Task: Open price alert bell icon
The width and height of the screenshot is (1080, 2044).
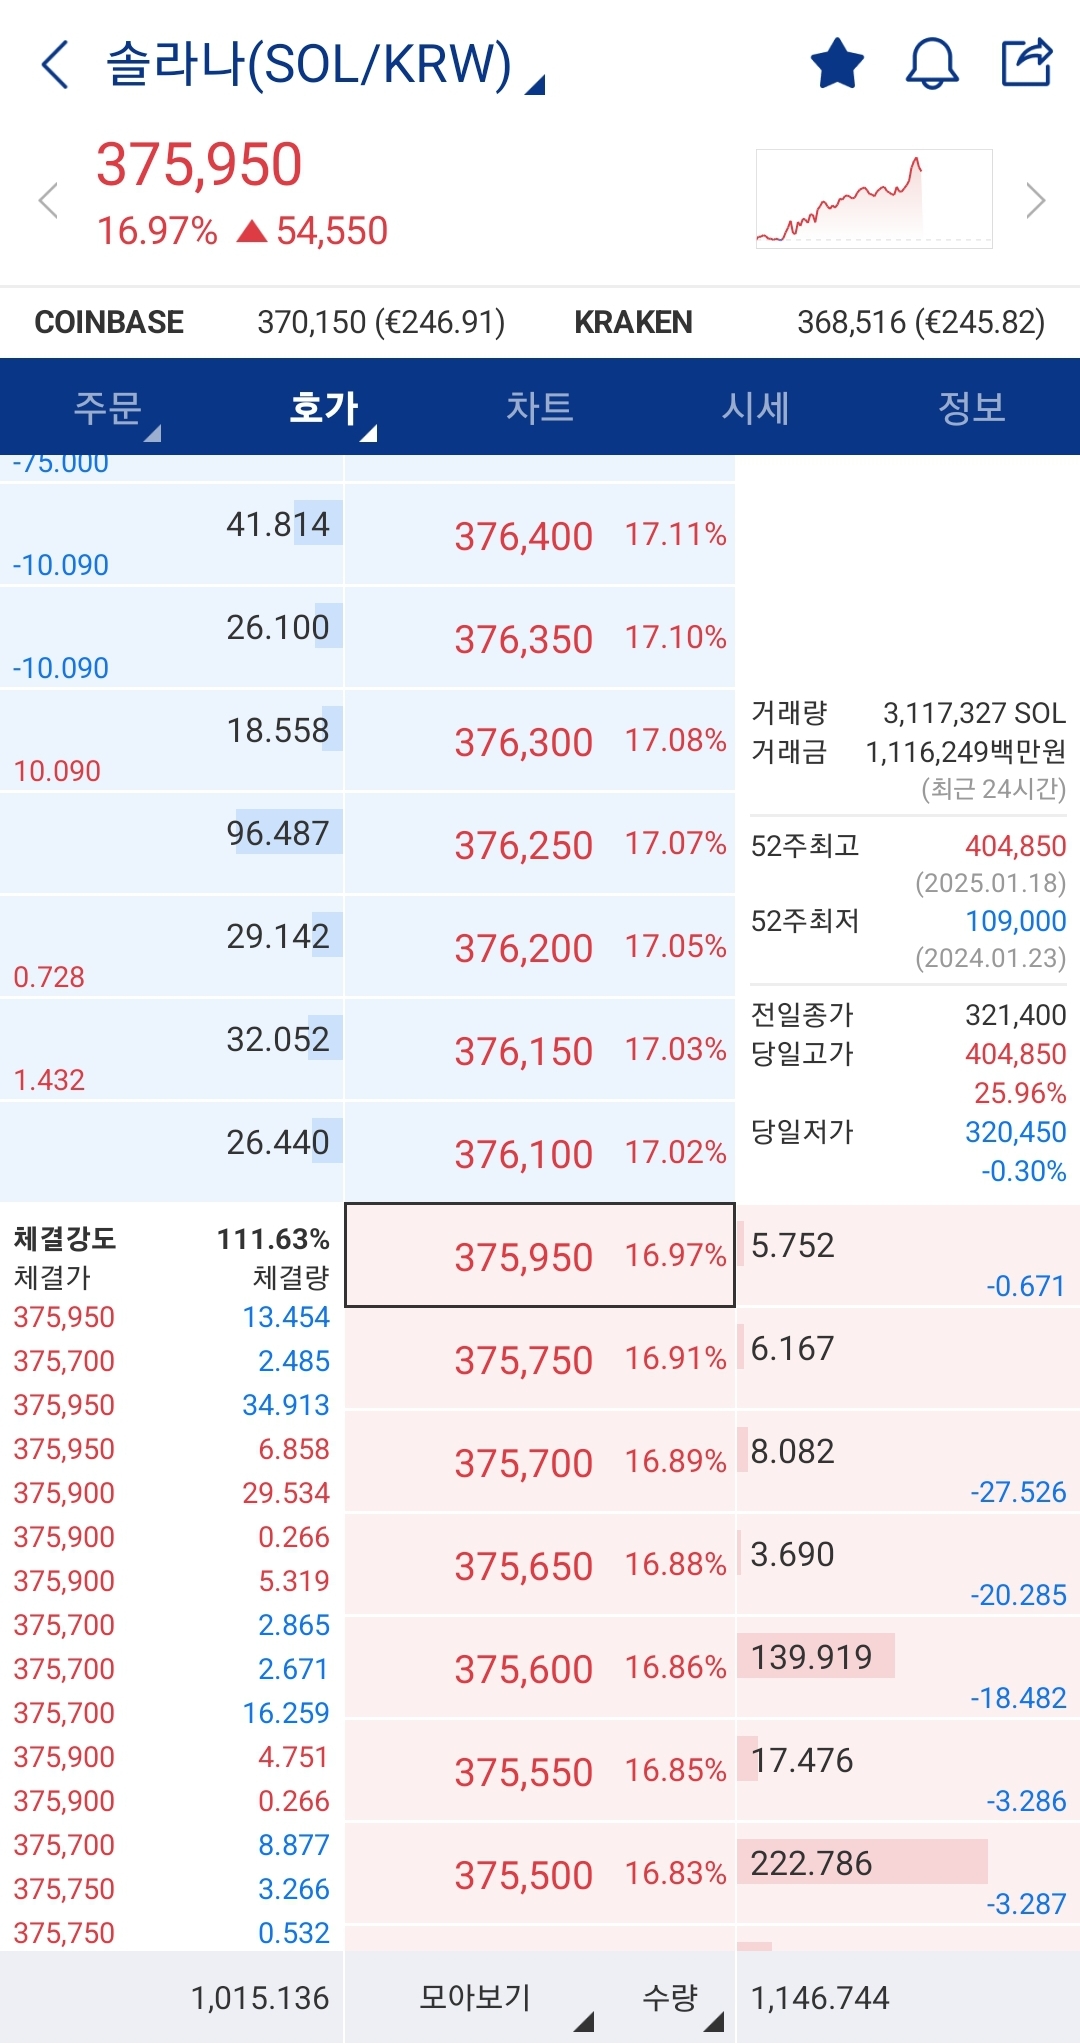Action: 932,64
